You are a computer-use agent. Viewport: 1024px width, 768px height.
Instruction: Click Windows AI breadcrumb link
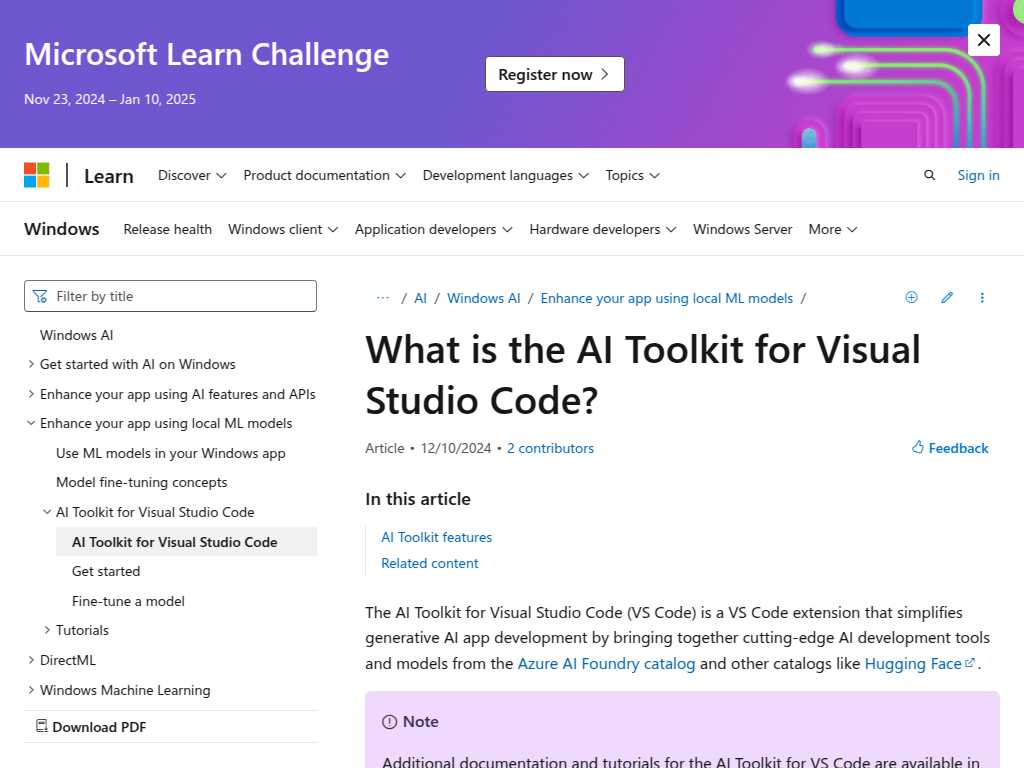483,298
